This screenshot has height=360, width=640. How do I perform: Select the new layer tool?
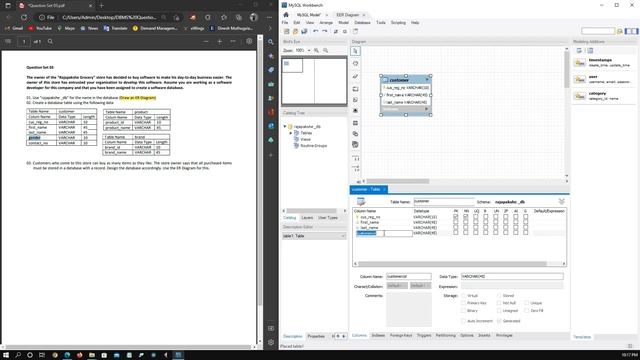click(x=355, y=89)
